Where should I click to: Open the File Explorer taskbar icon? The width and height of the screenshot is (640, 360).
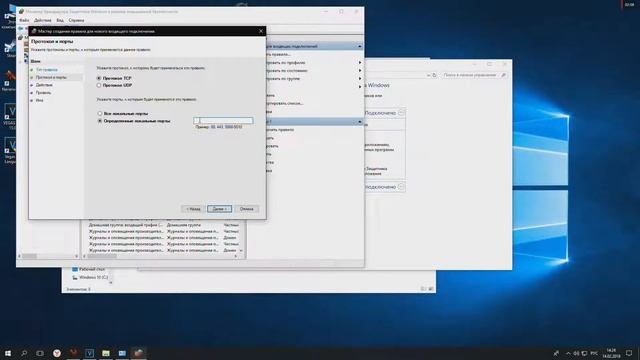(106, 353)
